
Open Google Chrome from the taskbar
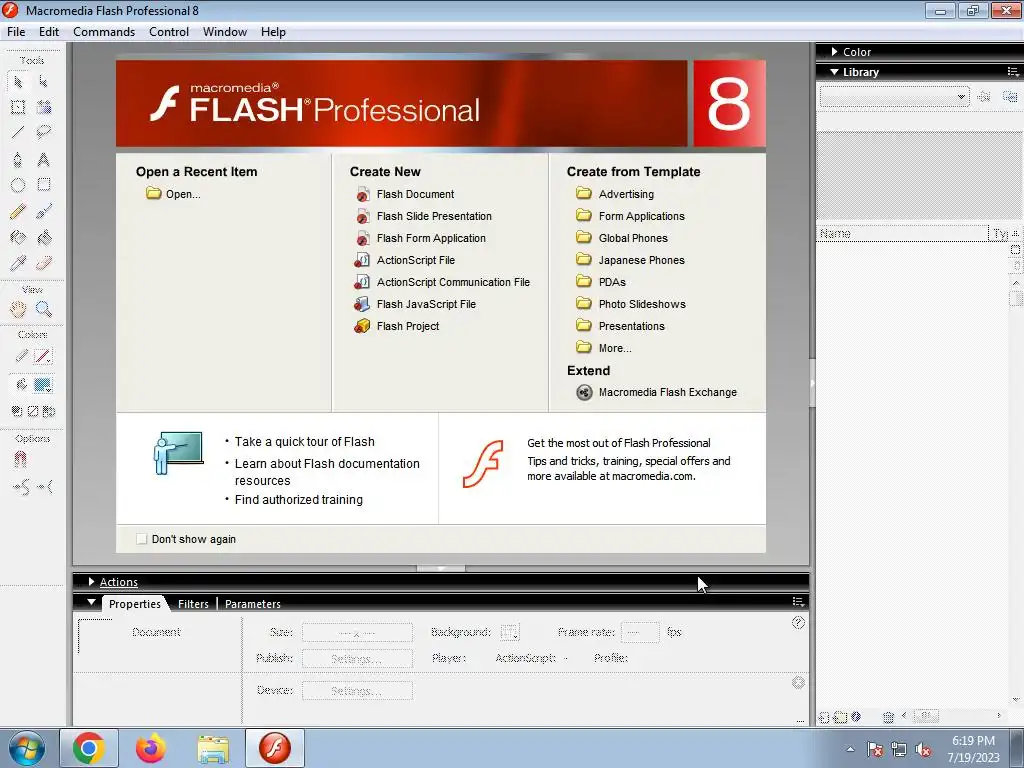coord(89,748)
